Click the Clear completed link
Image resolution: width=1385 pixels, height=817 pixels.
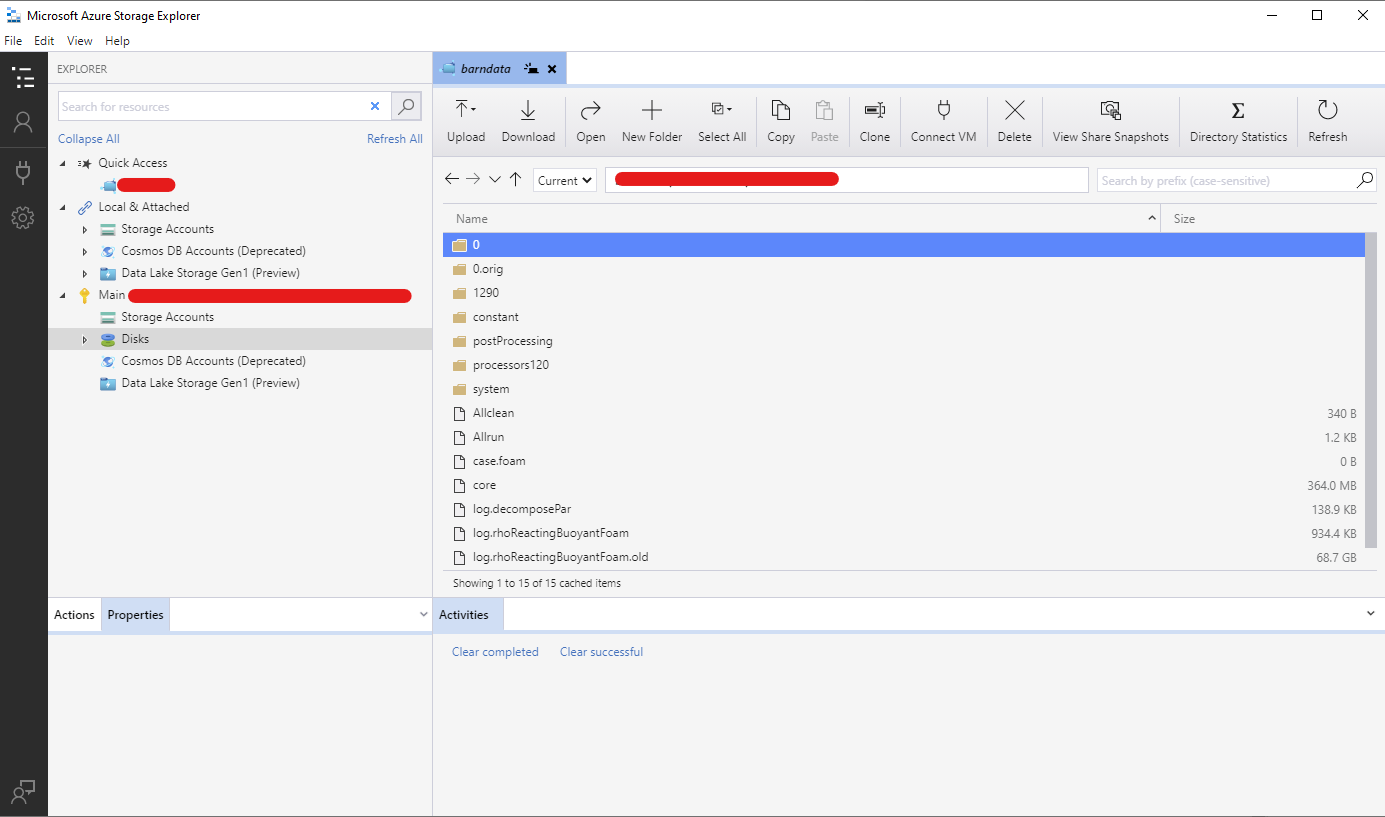click(x=495, y=652)
